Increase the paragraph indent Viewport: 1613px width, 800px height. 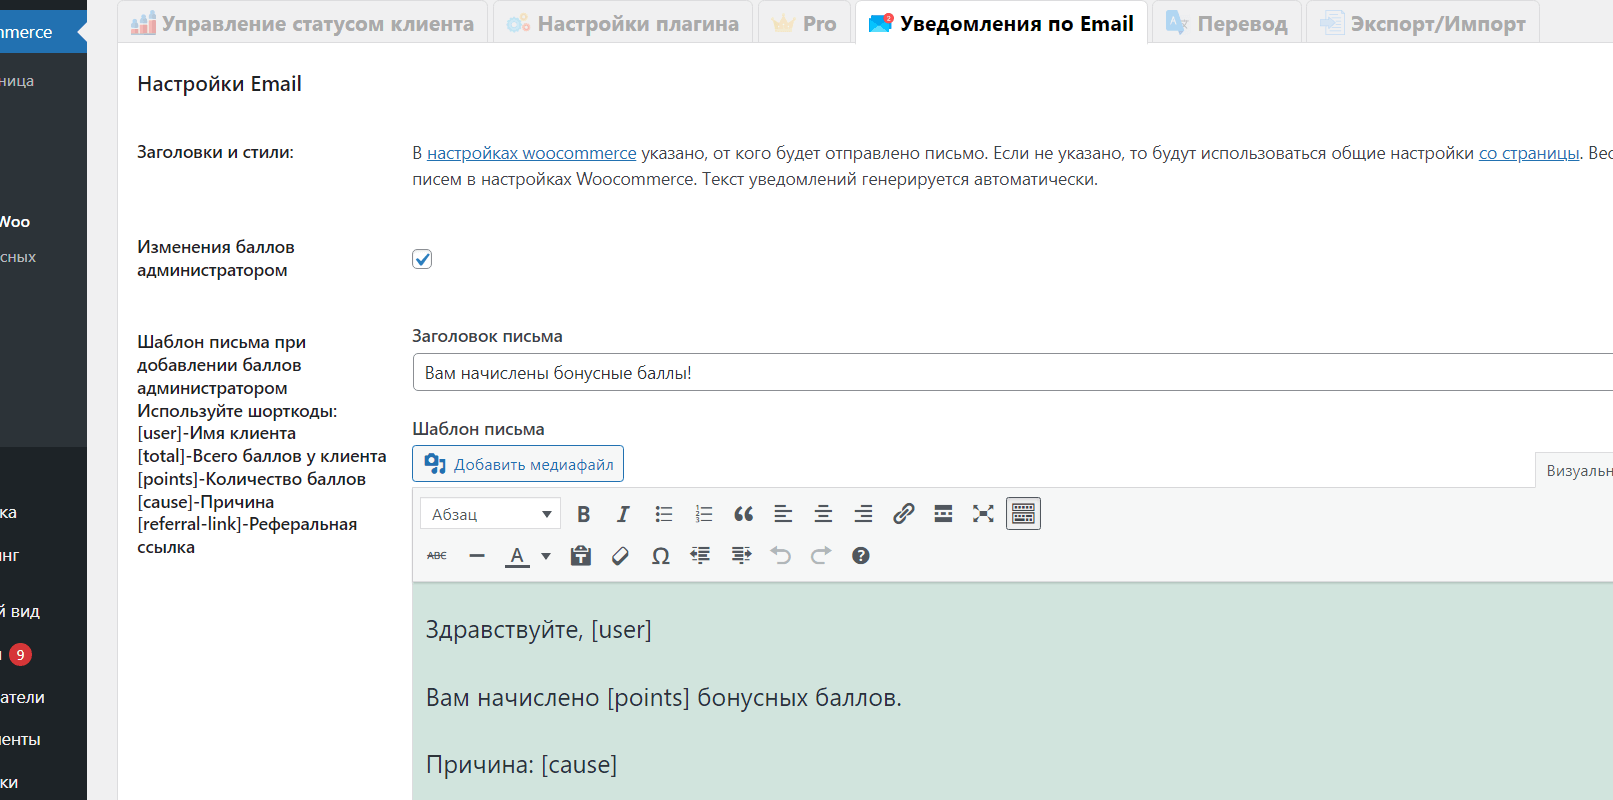point(741,556)
